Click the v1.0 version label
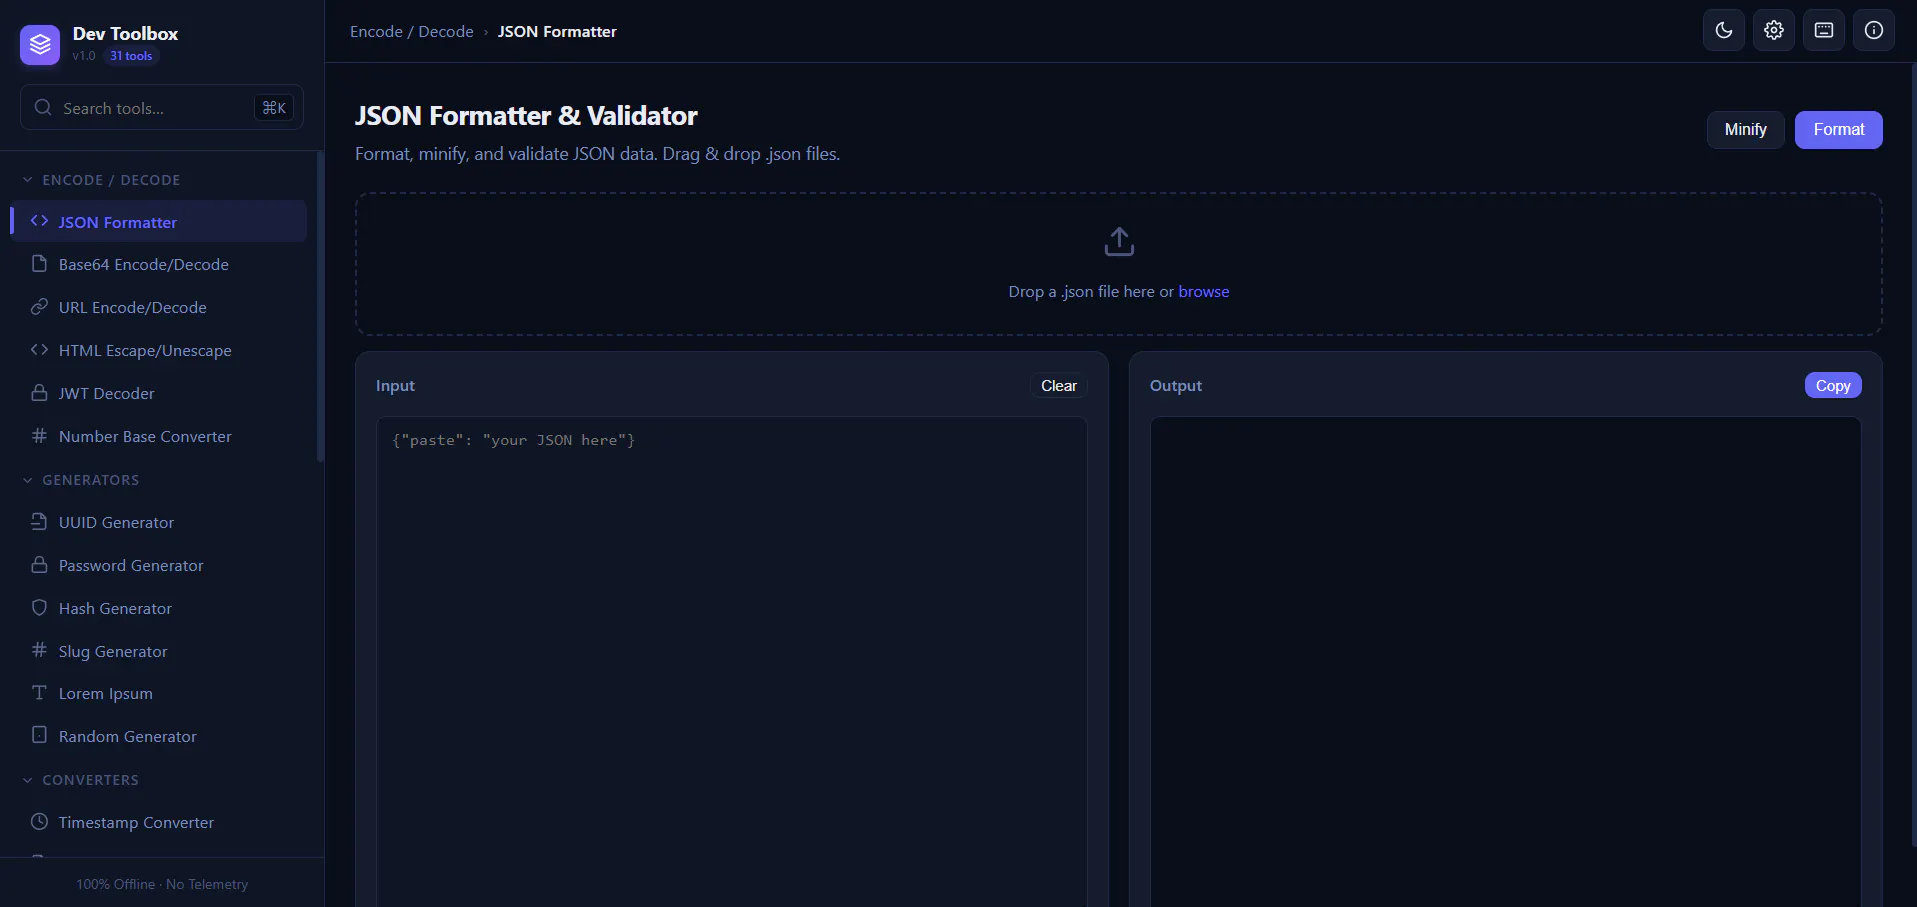This screenshot has width=1917, height=907. click(x=84, y=56)
